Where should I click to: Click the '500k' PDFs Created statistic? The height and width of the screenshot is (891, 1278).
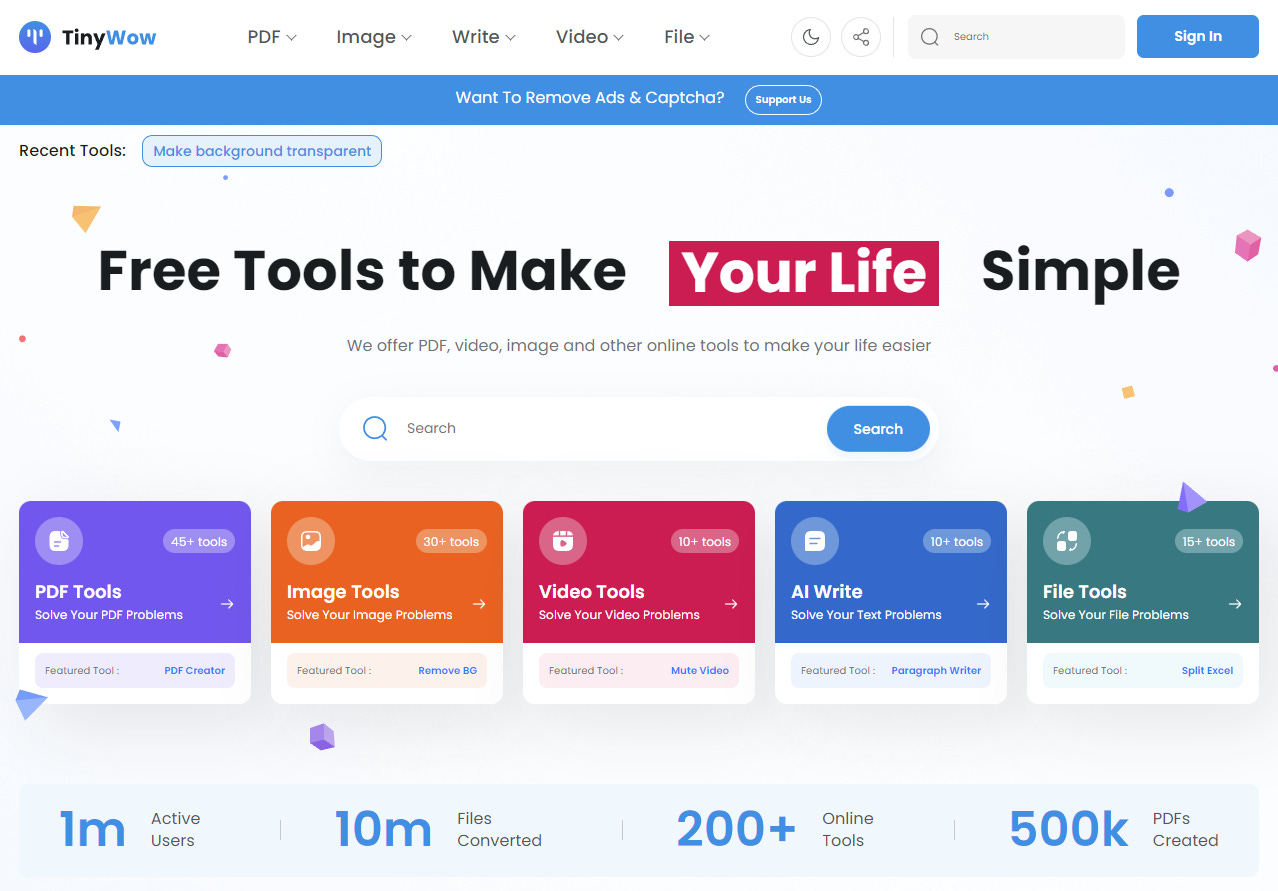click(1069, 829)
